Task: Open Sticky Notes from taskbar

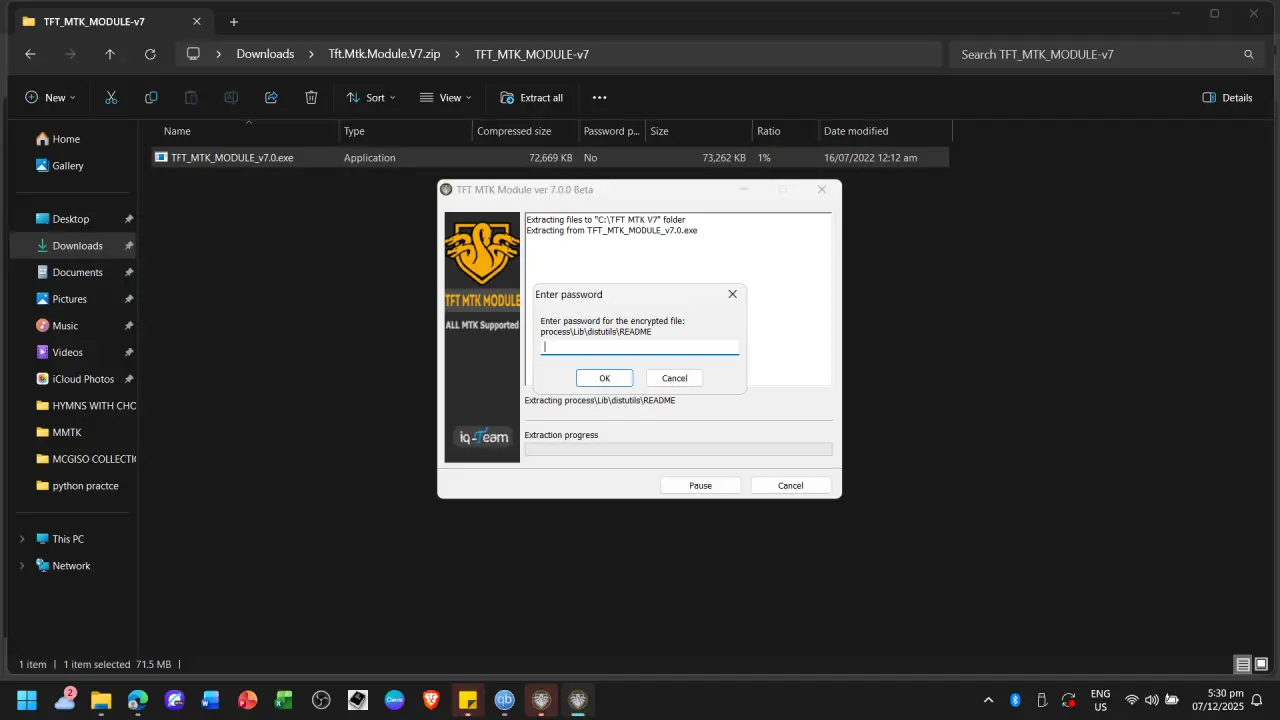Action: tap(467, 700)
